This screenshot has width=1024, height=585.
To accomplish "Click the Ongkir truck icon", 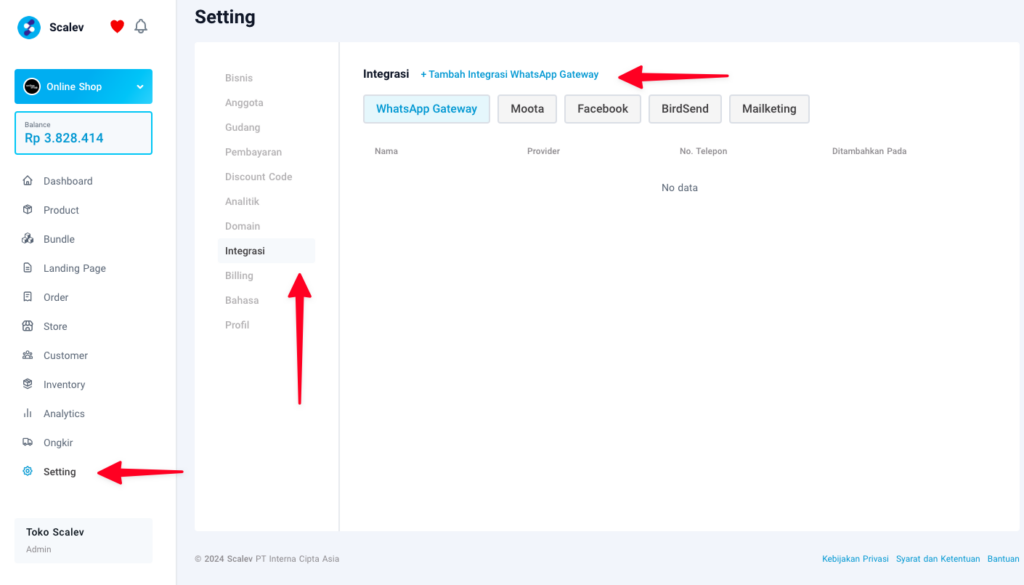I will coord(27,442).
